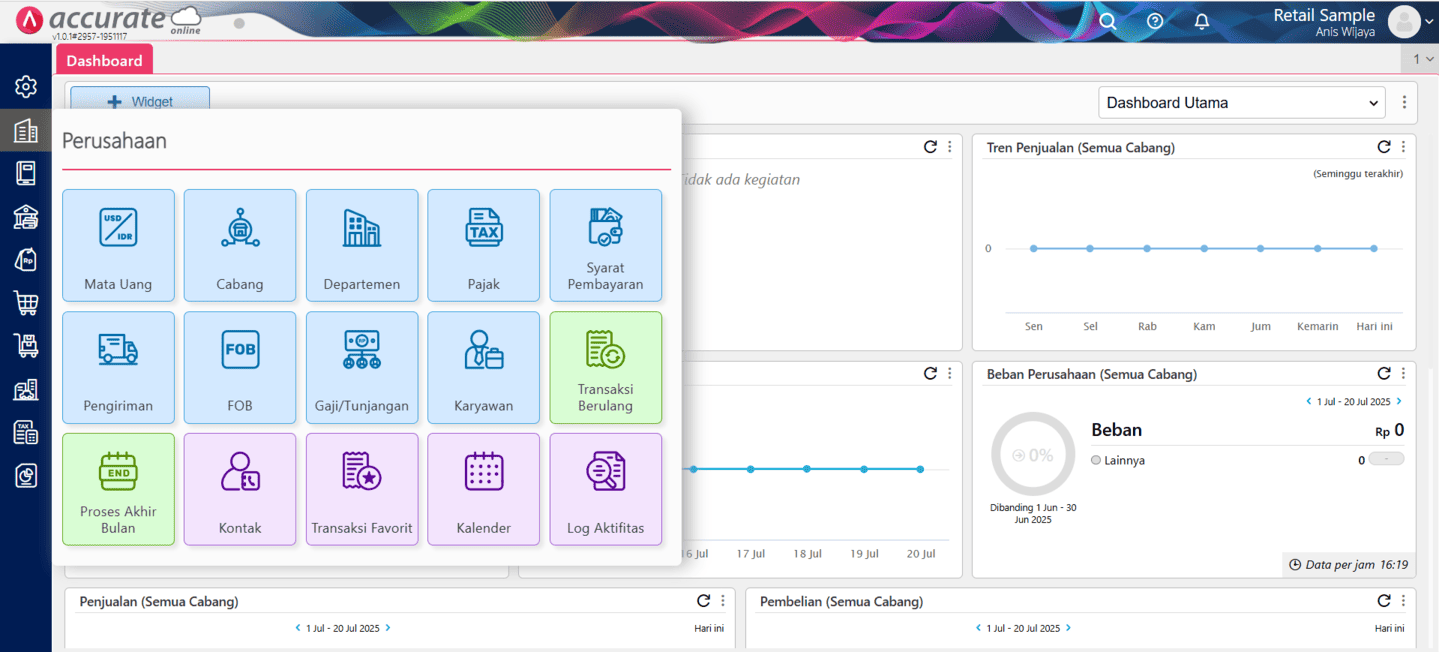Open the Log Aktifitas tile
Screen dimensions: 1439x652
click(605, 489)
